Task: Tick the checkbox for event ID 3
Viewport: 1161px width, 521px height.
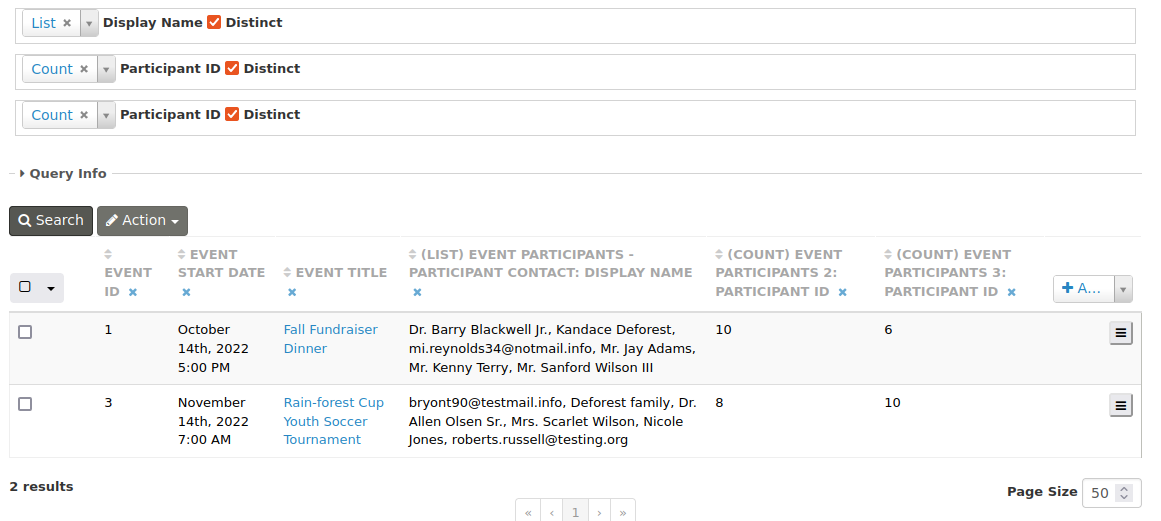Action: click(25, 404)
